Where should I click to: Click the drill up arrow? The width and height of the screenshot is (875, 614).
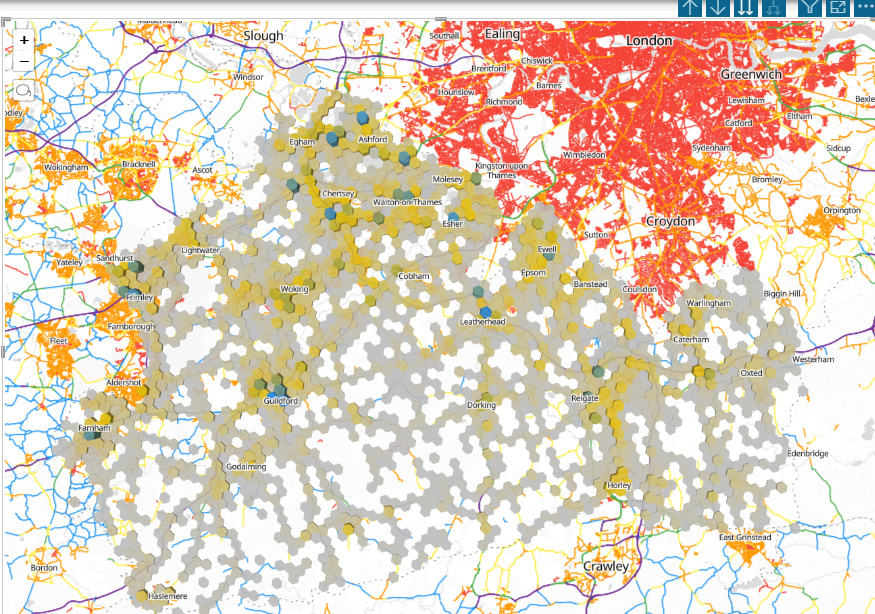point(689,8)
